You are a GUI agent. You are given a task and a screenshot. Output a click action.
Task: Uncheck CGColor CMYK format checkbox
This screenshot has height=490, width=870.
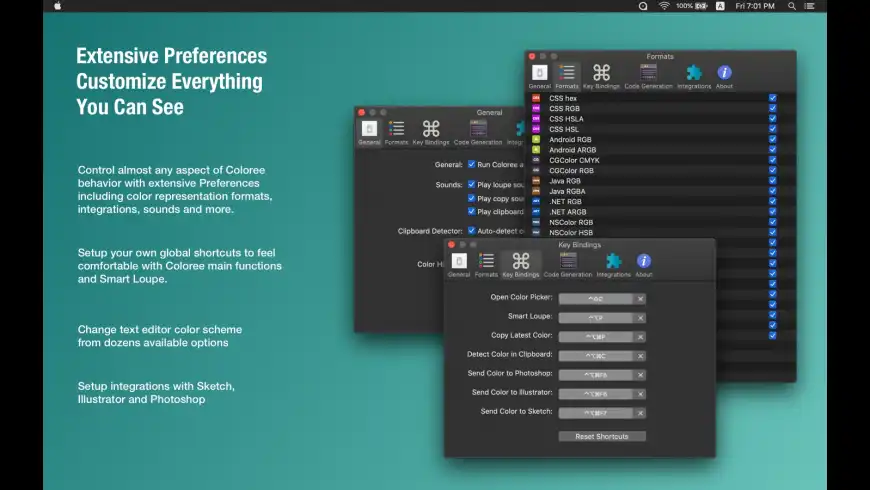[x=772, y=160]
